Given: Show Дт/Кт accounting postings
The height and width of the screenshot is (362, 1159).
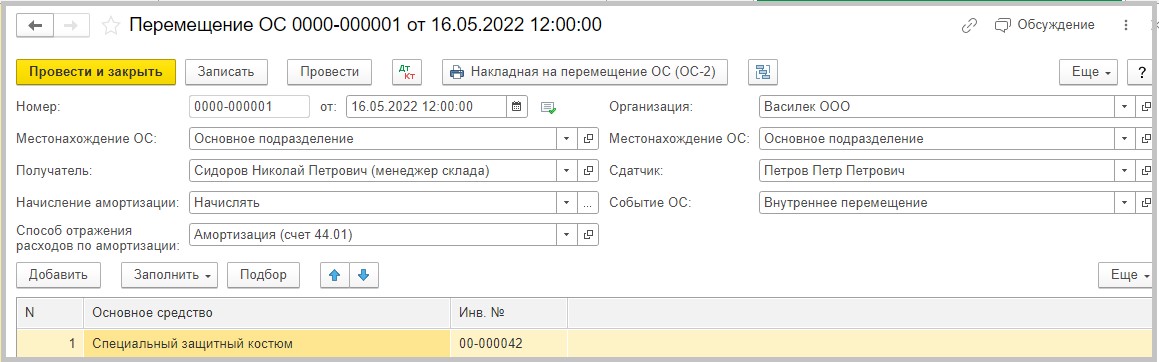Looking at the screenshot, I should click(x=406, y=72).
